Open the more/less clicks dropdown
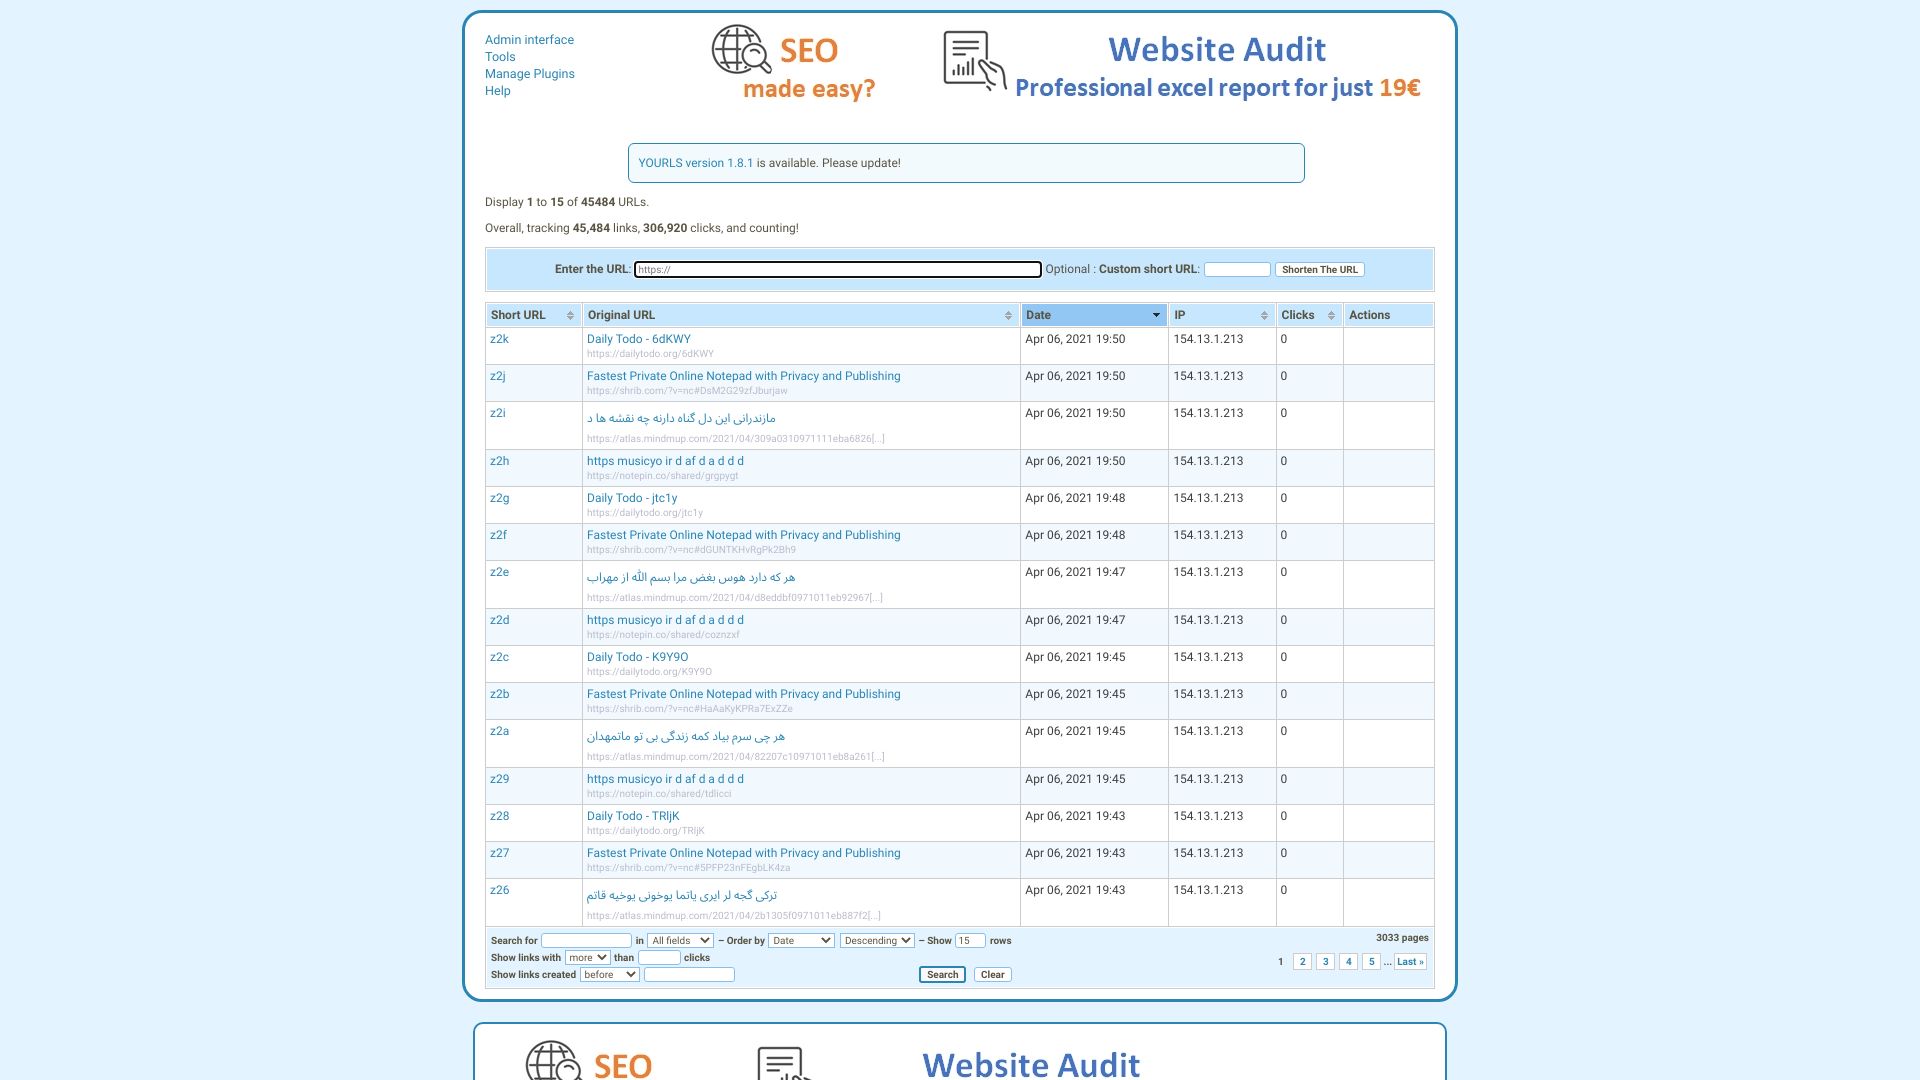The height and width of the screenshot is (1080, 1920). point(588,958)
